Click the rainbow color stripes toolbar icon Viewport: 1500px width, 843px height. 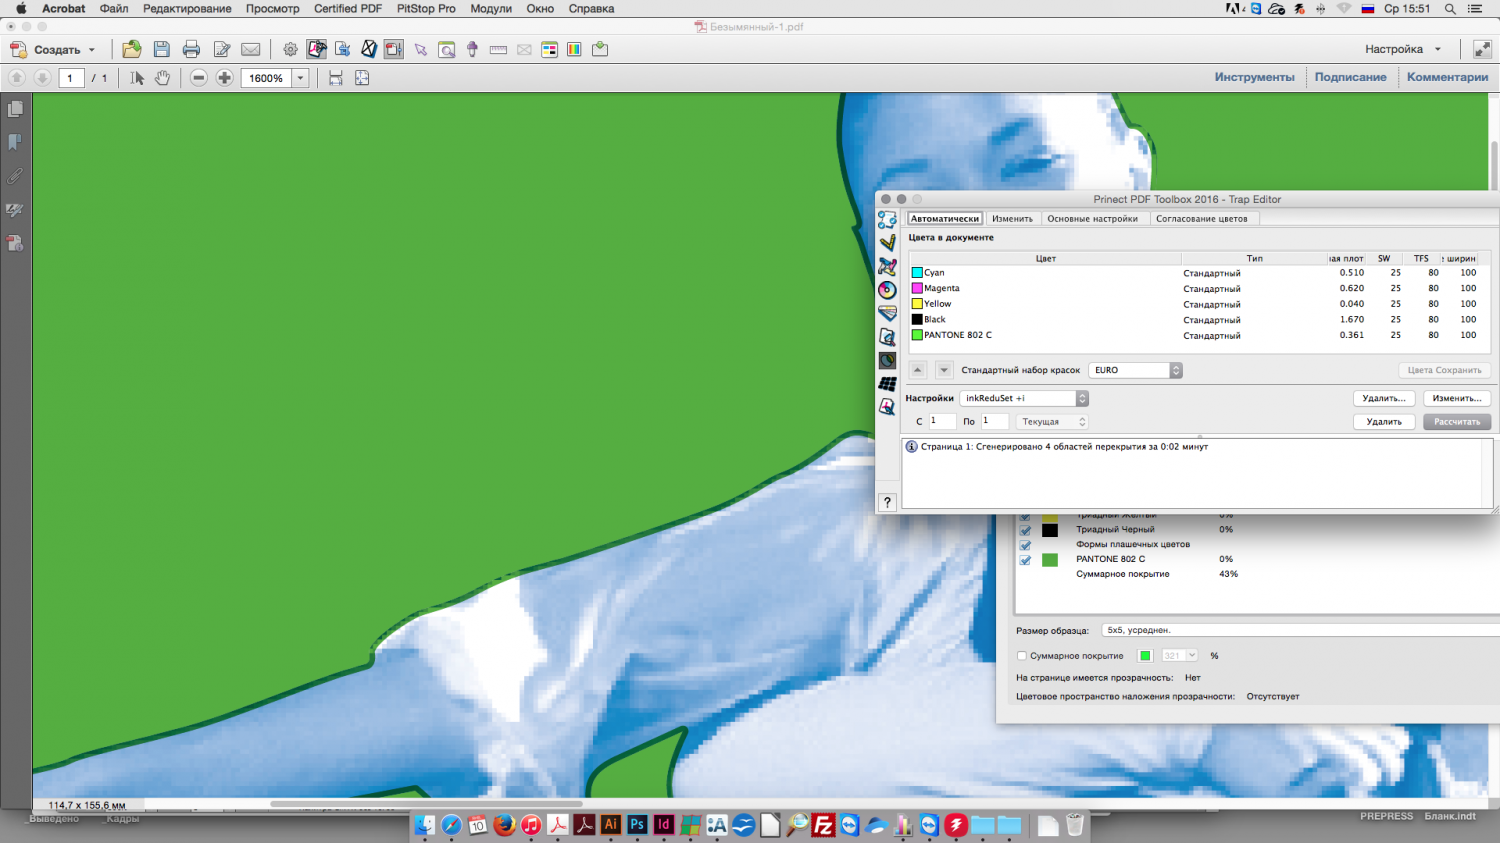(x=574, y=49)
